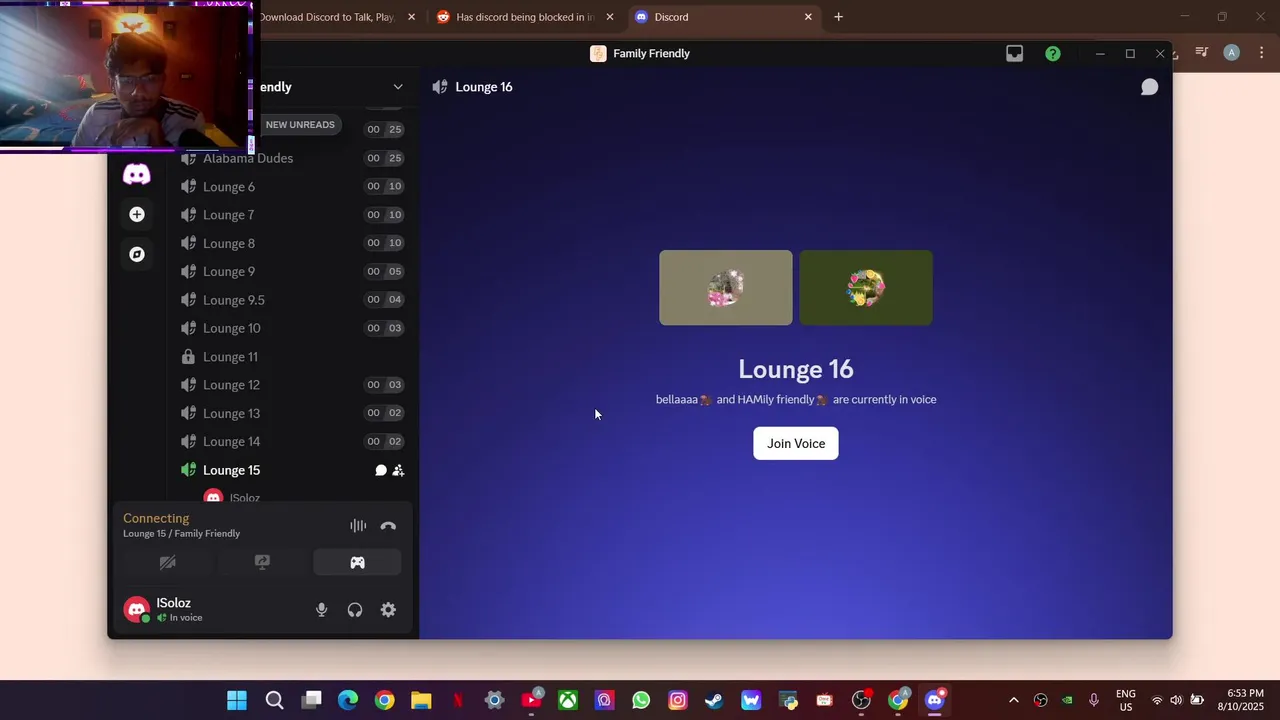Select Lounge 7 voice channel
The width and height of the screenshot is (1280, 720).
[x=292, y=215]
